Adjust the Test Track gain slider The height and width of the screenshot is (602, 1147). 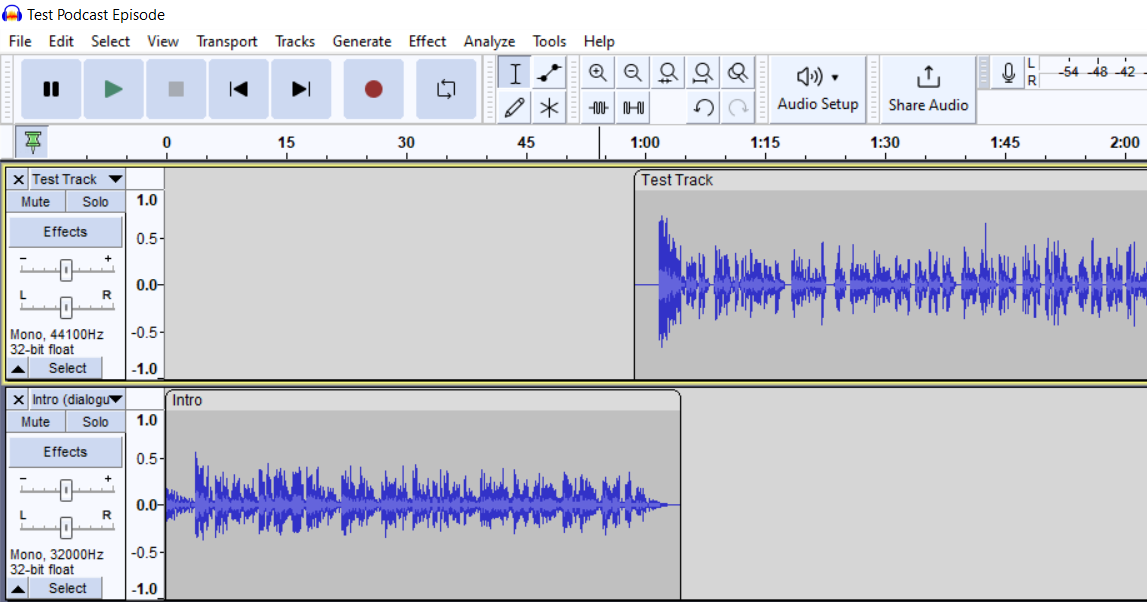pyautogui.click(x=65, y=268)
